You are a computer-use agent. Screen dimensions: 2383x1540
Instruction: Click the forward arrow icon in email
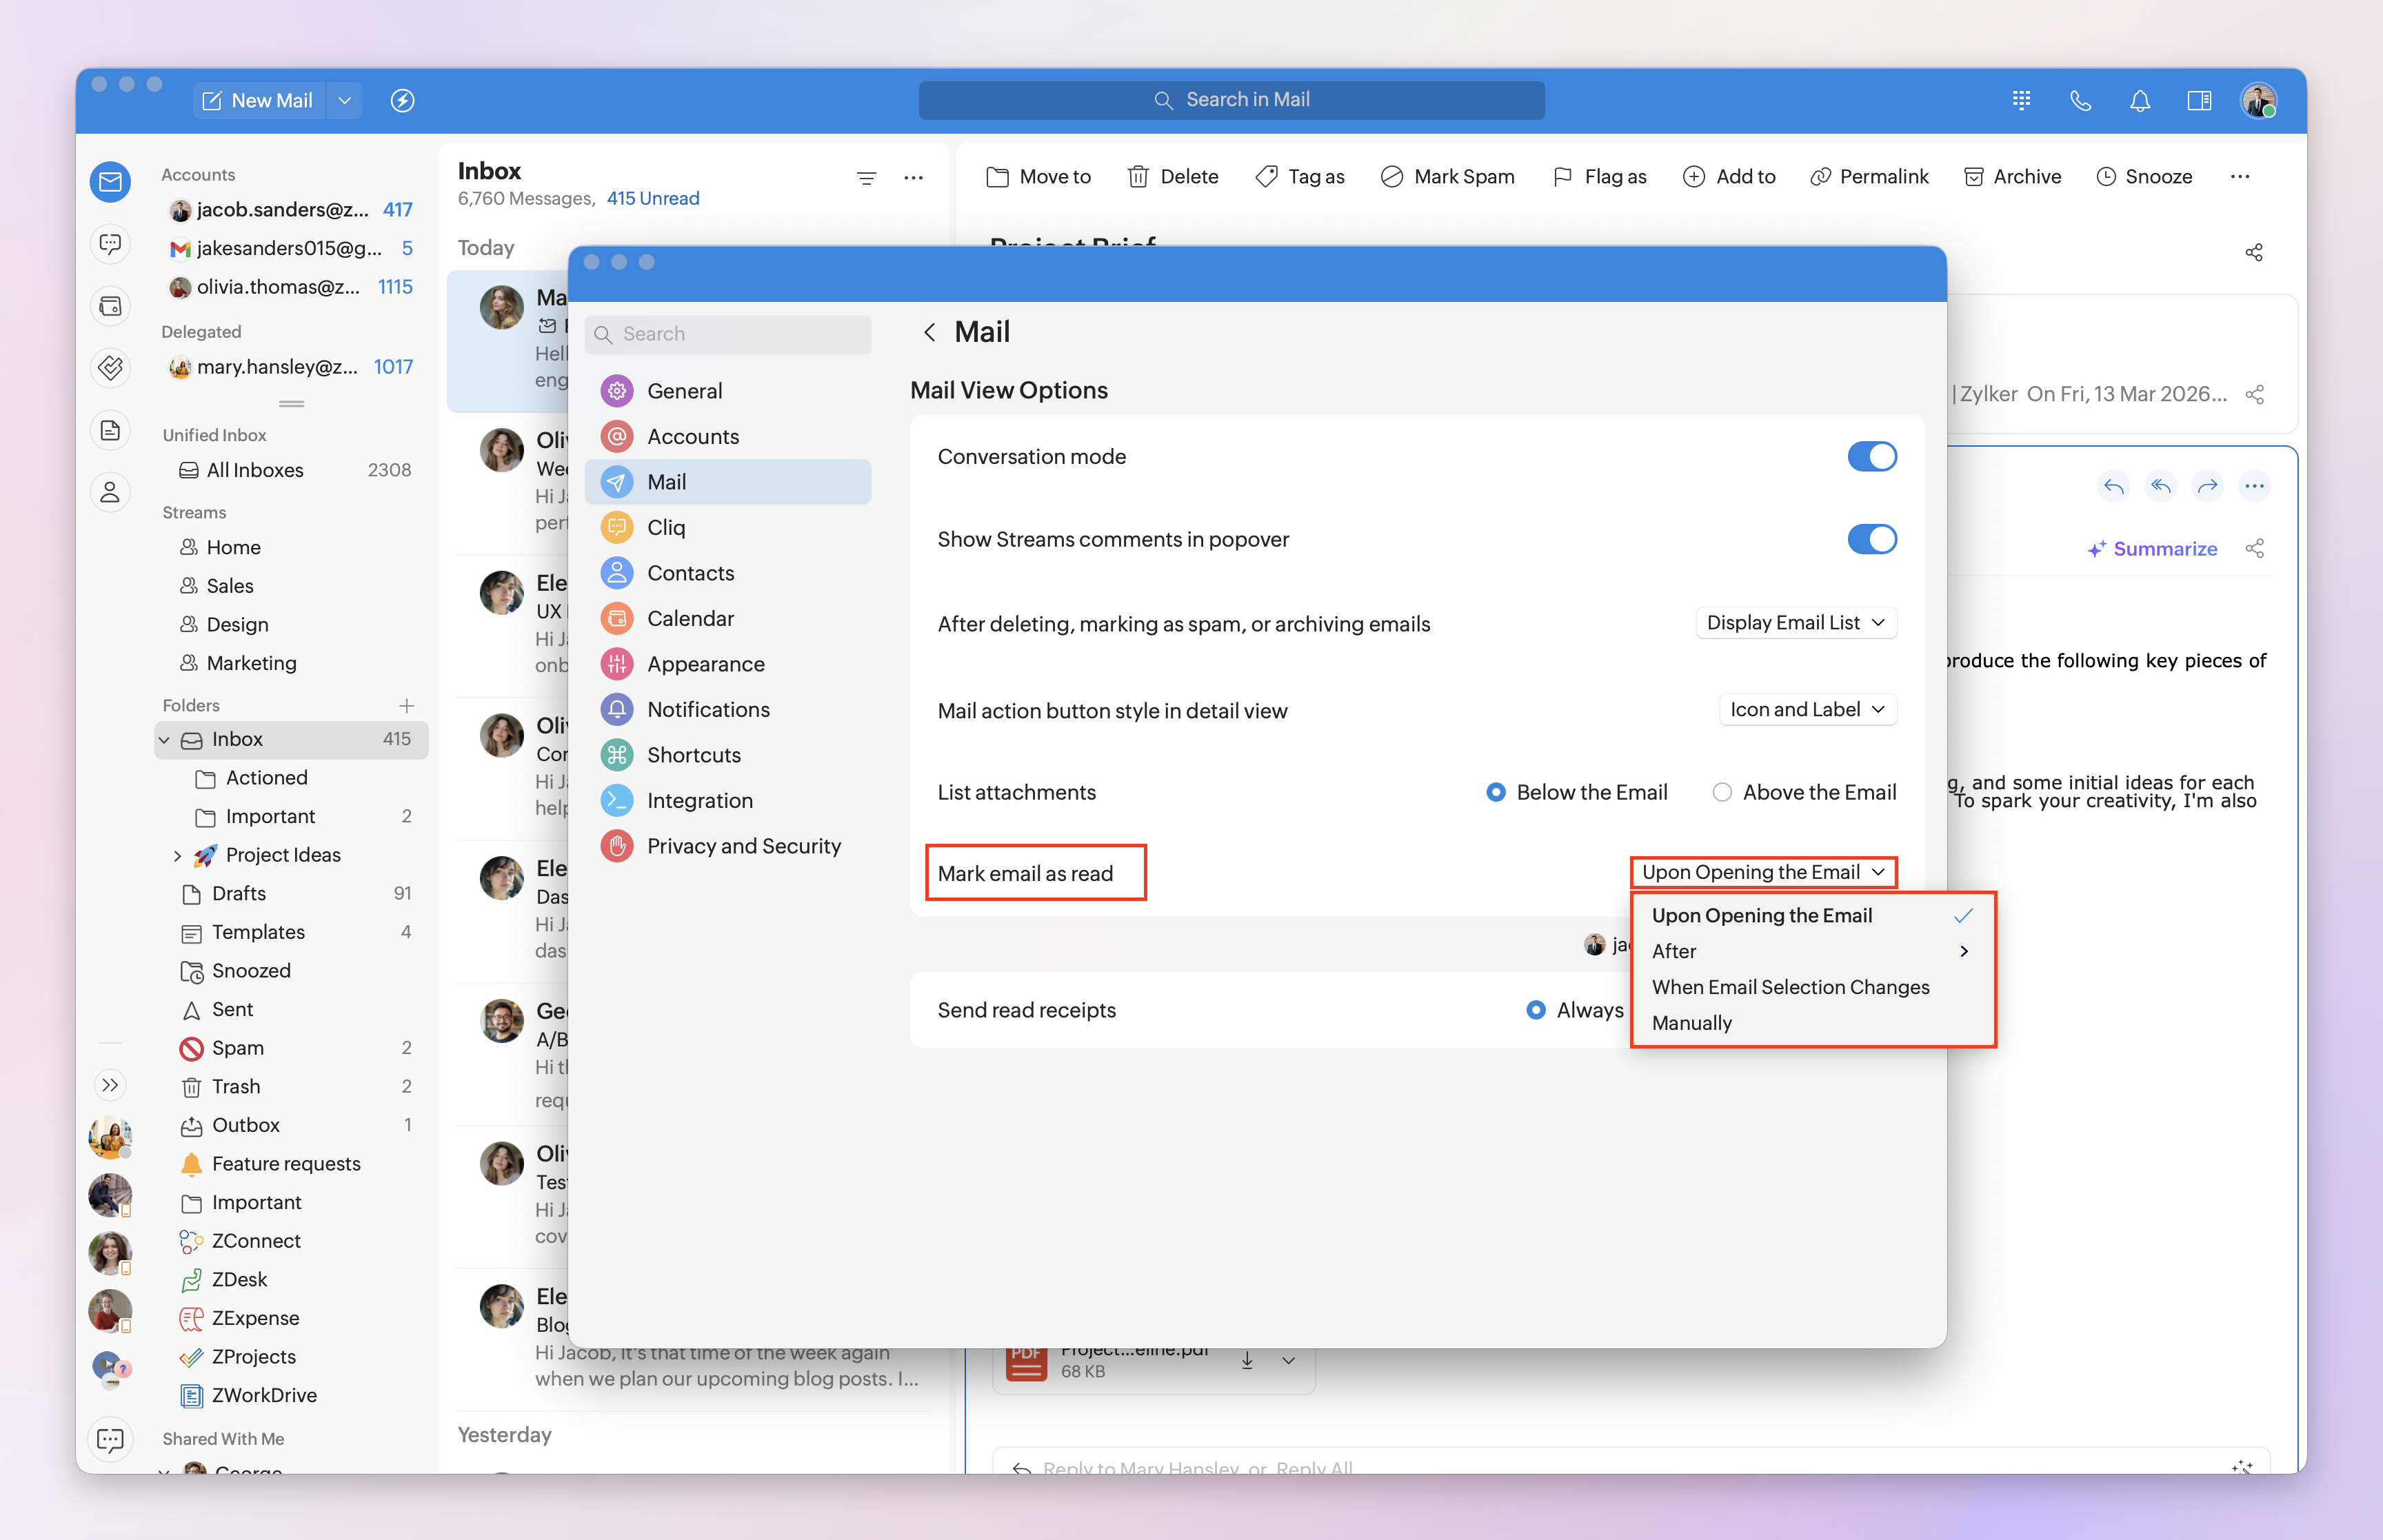coord(2207,487)
